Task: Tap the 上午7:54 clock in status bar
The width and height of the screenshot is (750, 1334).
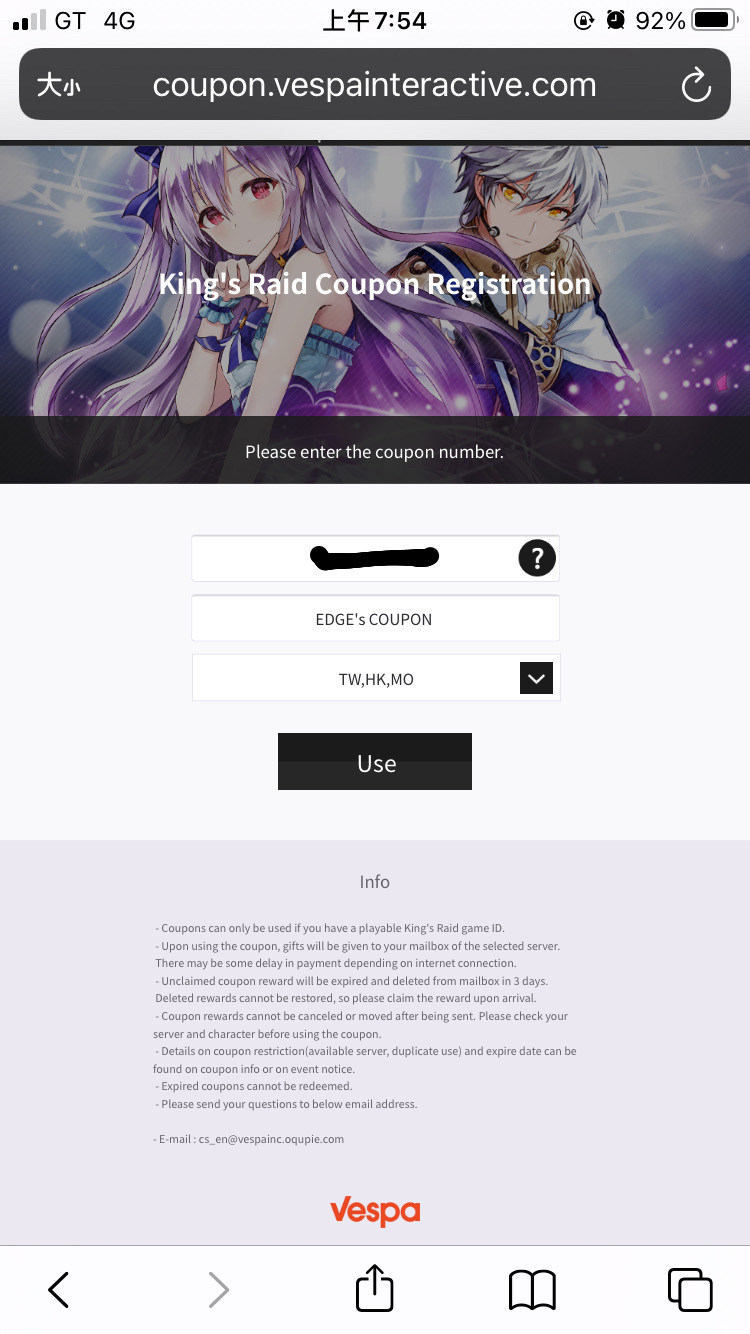Action: (x=375, y=20)
